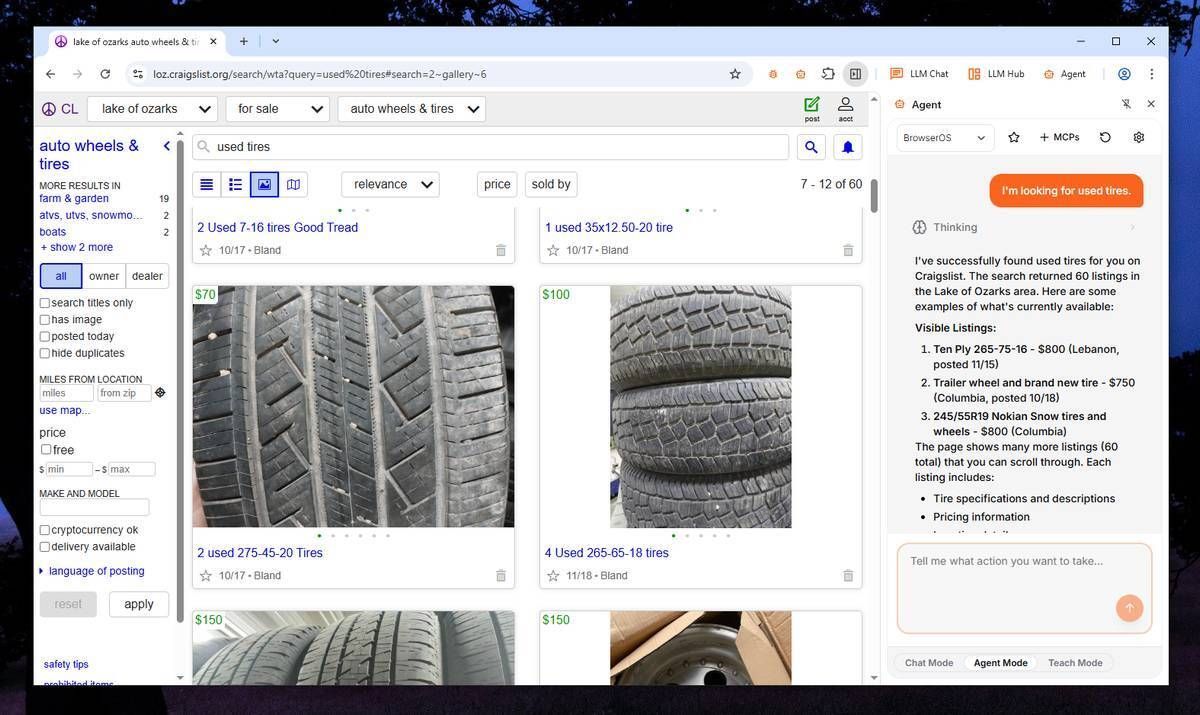Screen dimensions: 1200x715
Task: Switch to Teach Mode tab
Action: (x=1075, y=663)
